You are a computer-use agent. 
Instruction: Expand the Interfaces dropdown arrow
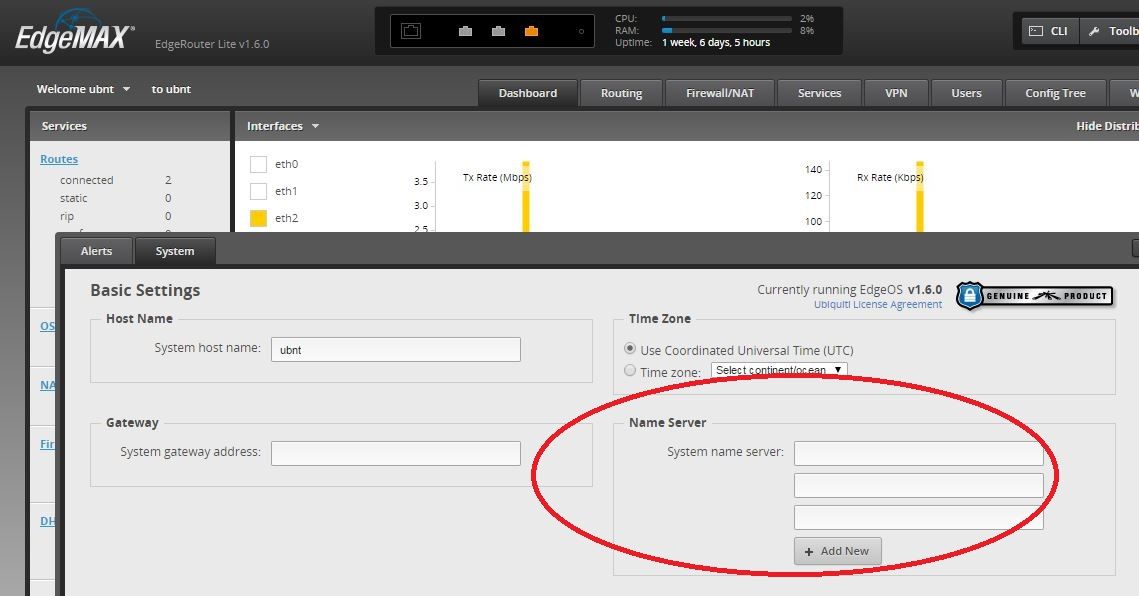point(315,126)
